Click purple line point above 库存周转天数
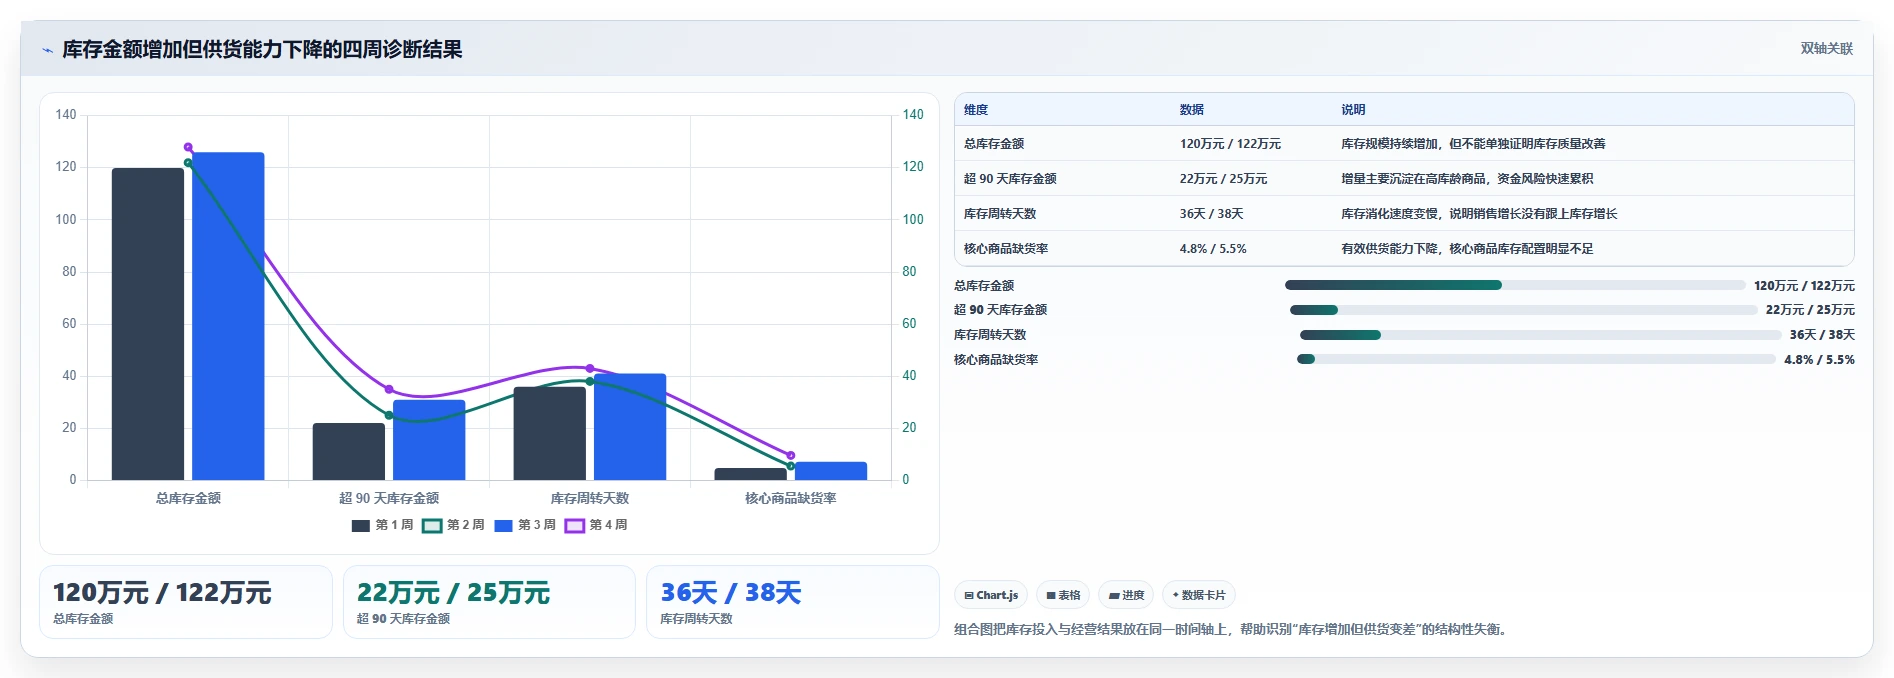This screenshot has width=1894, height=678. [x=590, y=369]
